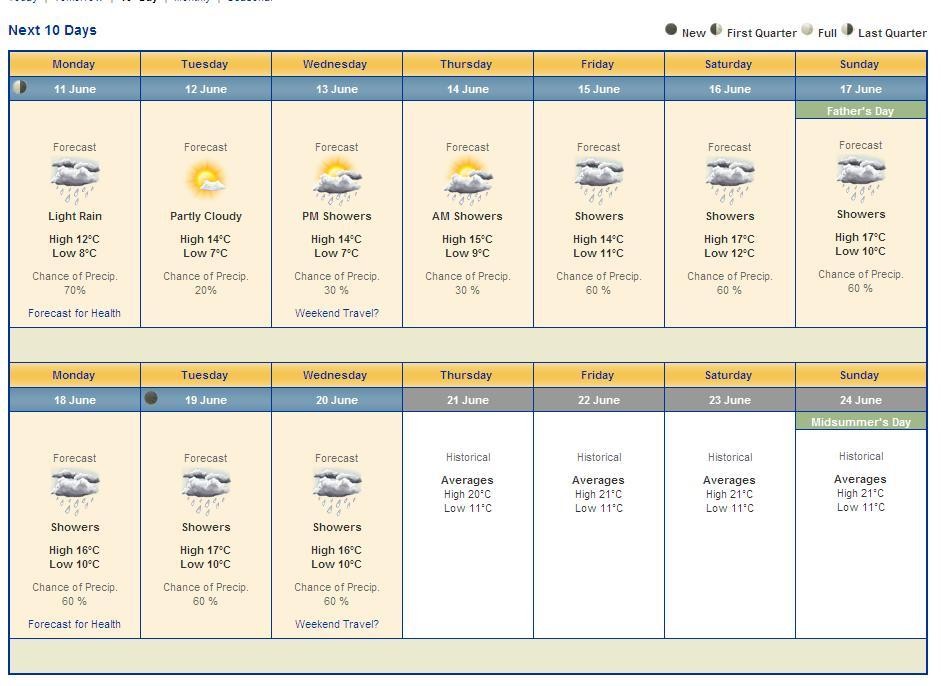
Task: Select the 11 June date header
Action: (75, 89)
